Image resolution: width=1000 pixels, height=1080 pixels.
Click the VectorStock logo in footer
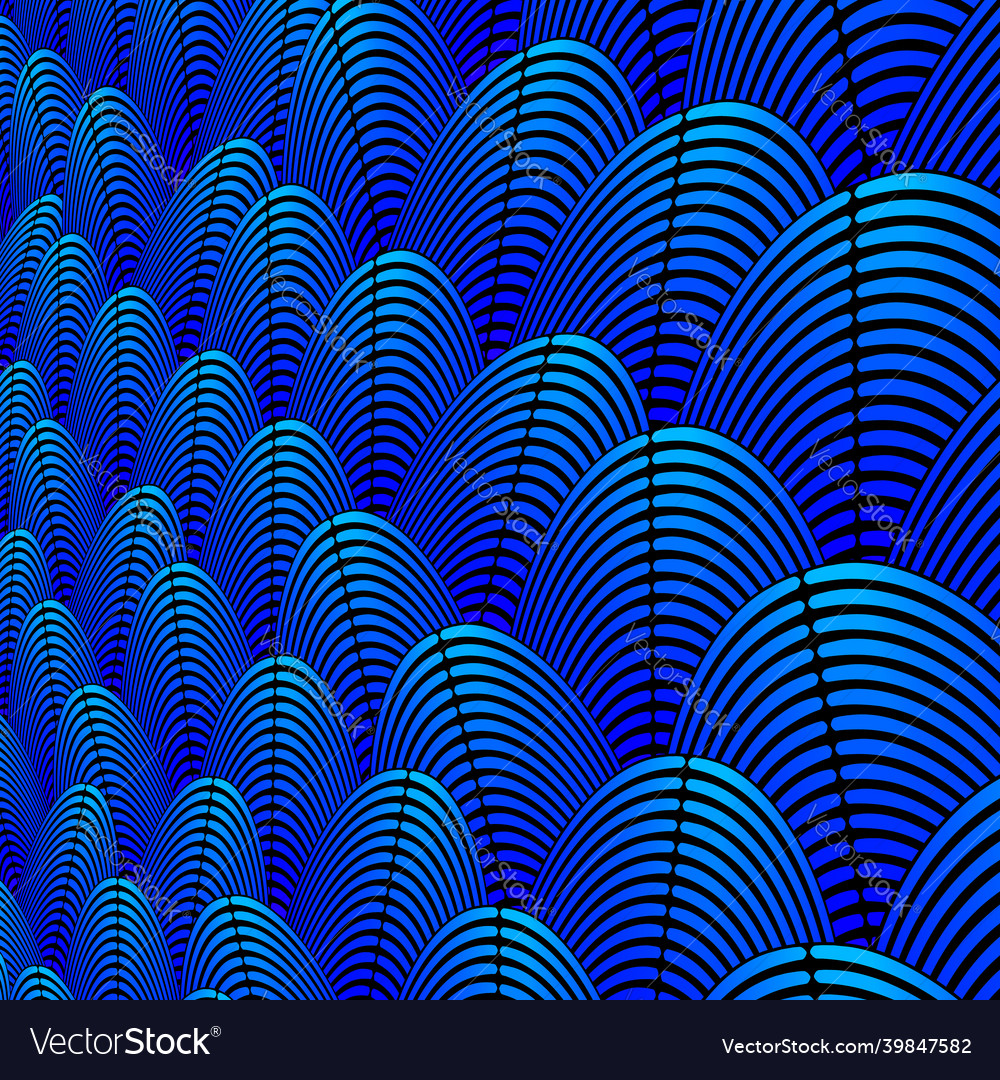[x=125, y=1041]
